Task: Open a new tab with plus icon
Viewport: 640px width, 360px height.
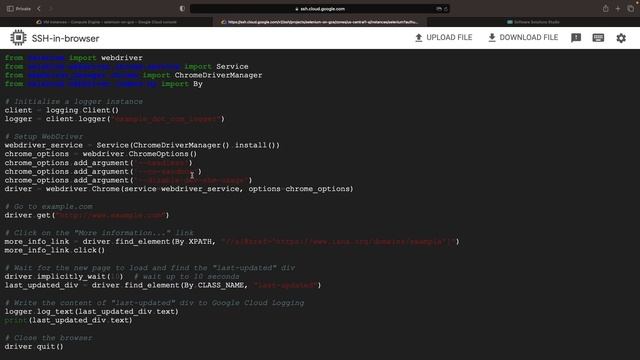Action: point(618,9)
